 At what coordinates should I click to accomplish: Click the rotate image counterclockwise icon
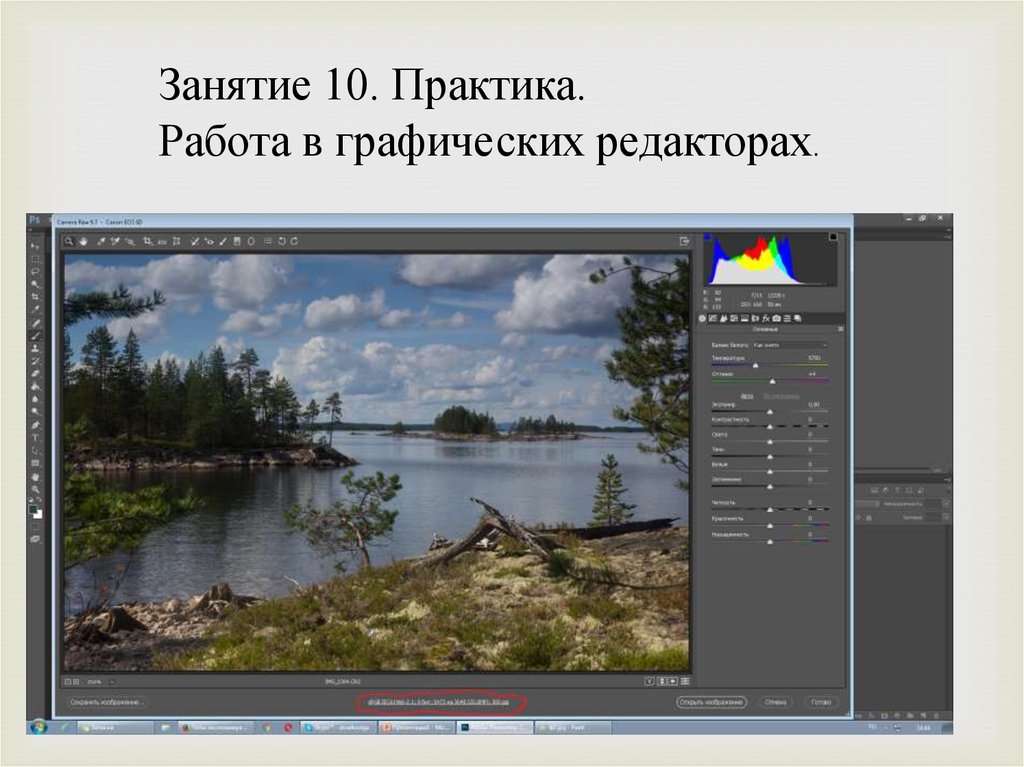[x=282, y=241]
